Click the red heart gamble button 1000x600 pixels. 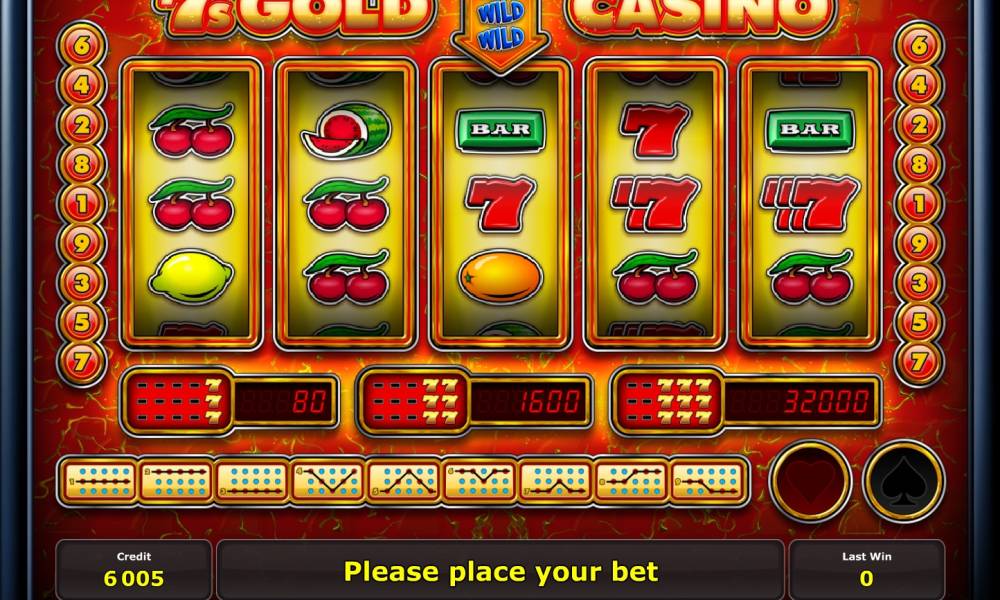[811, 481]
